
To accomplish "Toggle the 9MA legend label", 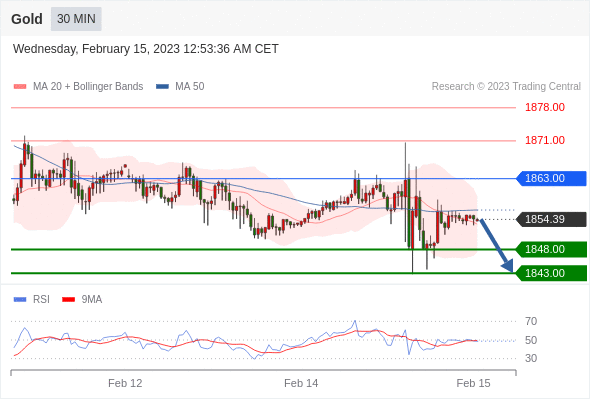I will [92, 300].
